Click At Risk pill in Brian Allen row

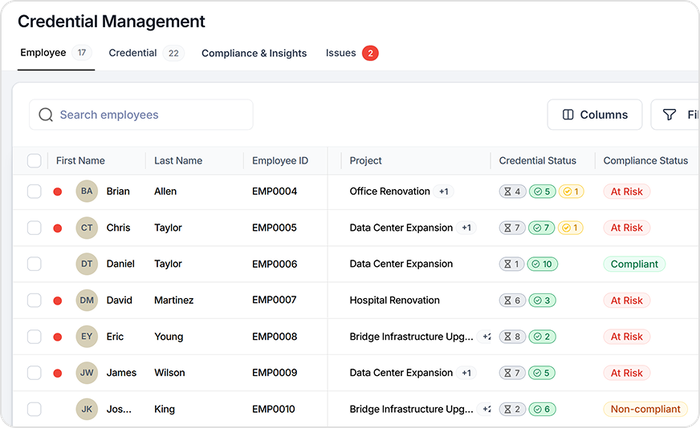pyautogui.click(x=627, y=191)
